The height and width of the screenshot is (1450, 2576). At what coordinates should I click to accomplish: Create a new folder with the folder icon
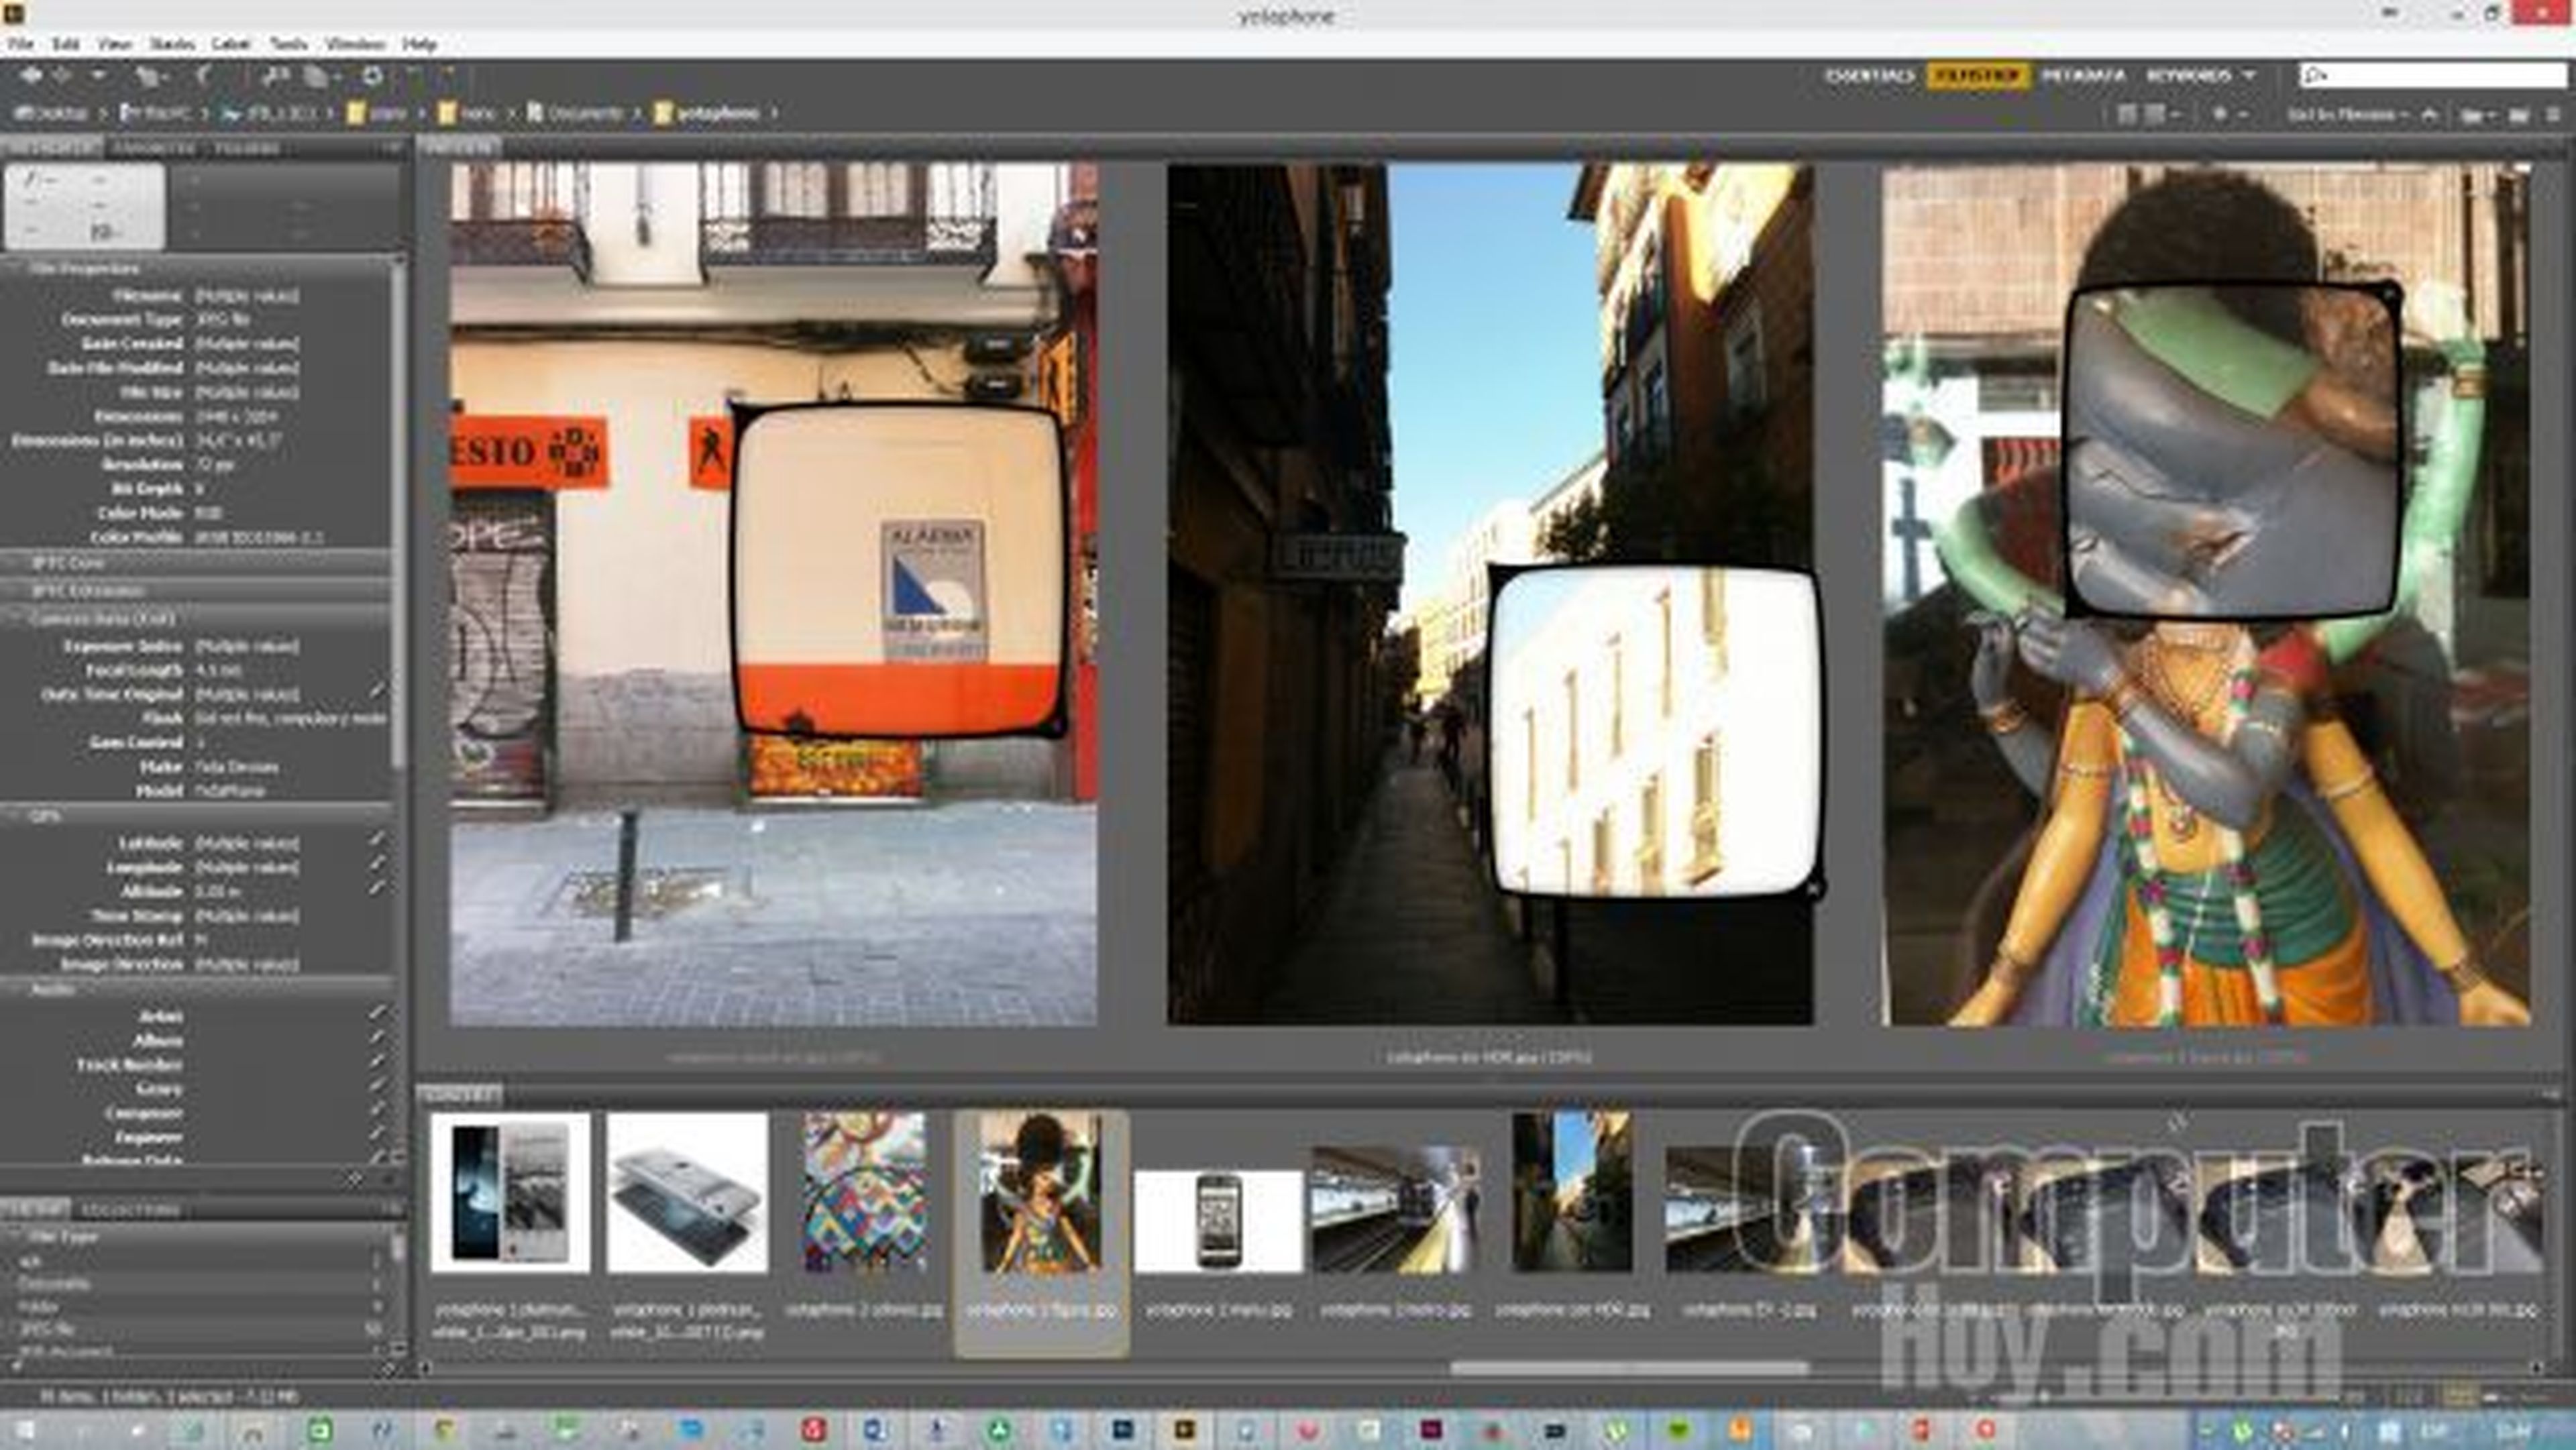click(x=2519, y=115)
